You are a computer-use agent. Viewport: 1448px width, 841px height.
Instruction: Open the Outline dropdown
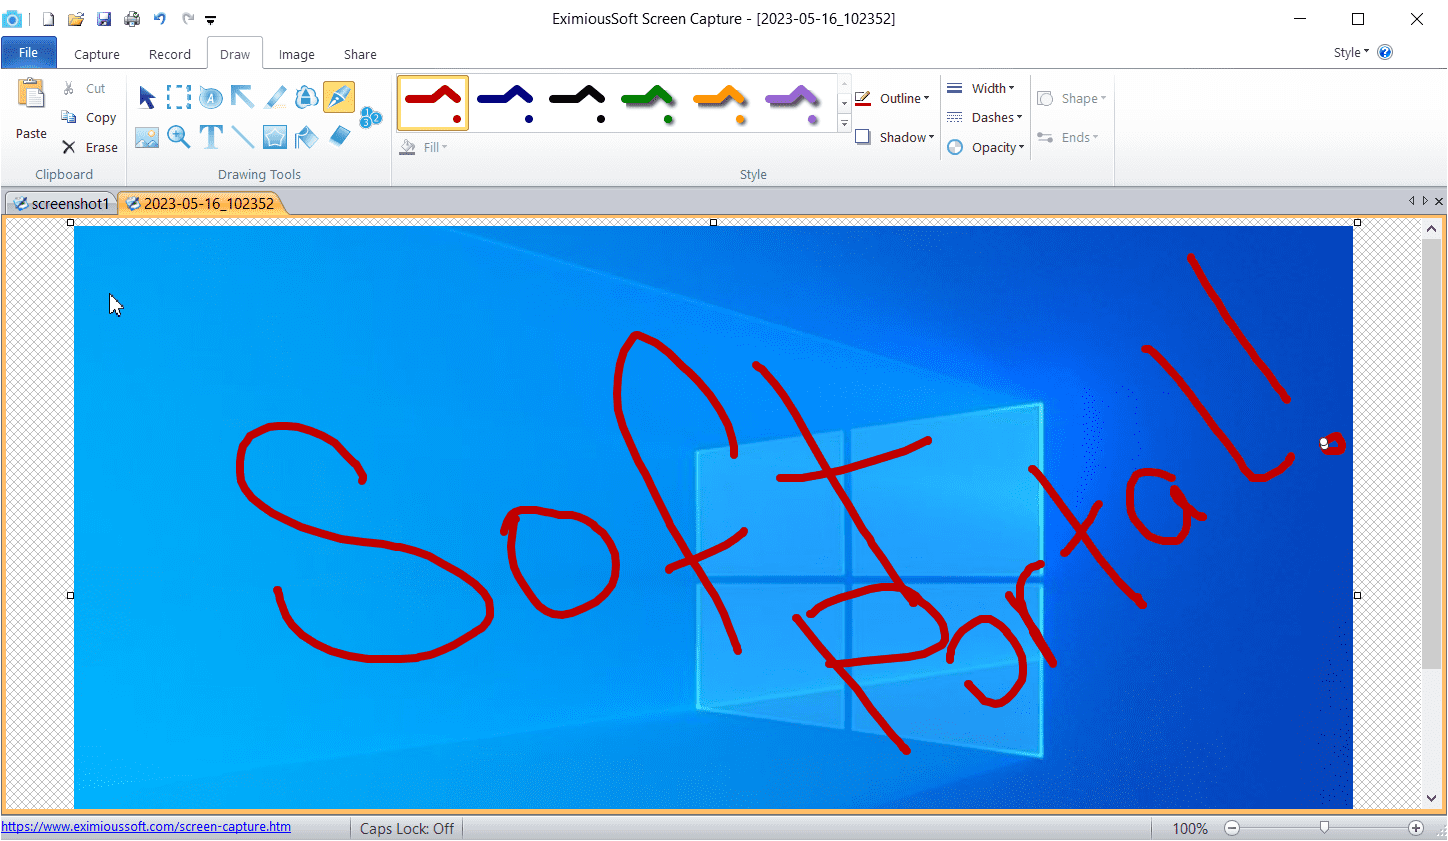click(x=893, y=98)
